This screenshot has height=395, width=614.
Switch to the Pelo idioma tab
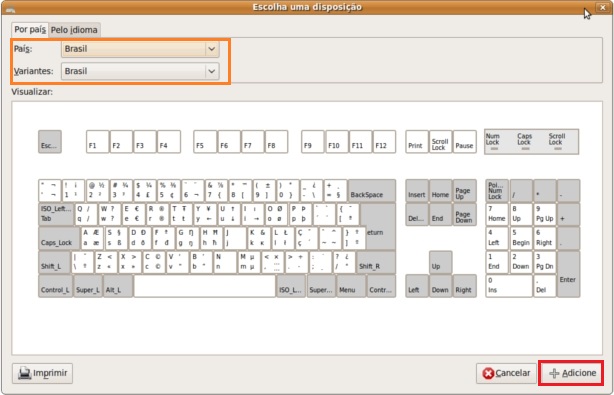point(74,30)
